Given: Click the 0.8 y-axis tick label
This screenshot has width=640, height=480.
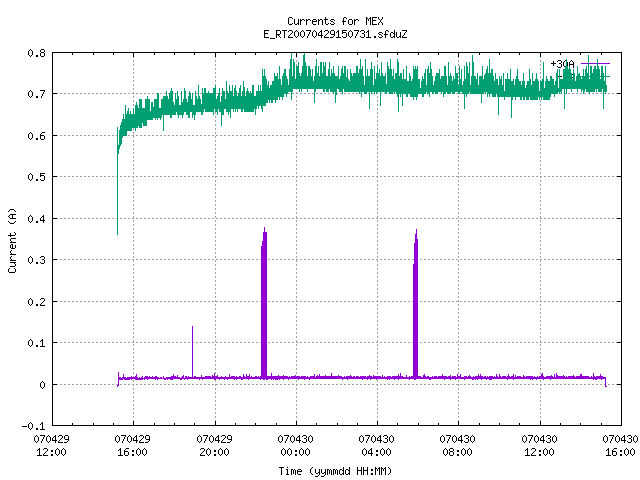Looking at the screenshot, I should pyautogui.click(x=36, y=53).
